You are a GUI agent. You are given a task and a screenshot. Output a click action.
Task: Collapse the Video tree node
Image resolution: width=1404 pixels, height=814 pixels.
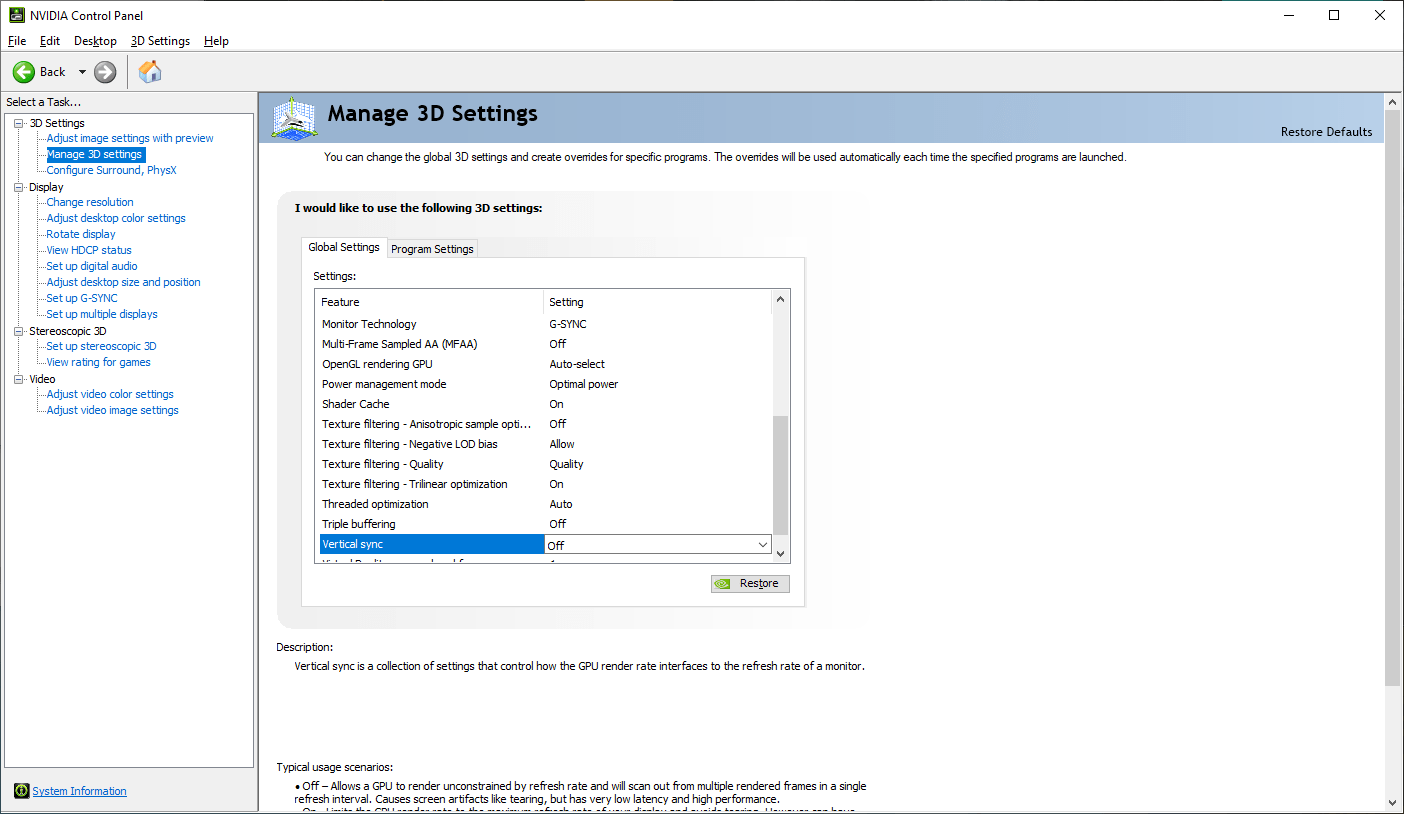pos(19,379)
